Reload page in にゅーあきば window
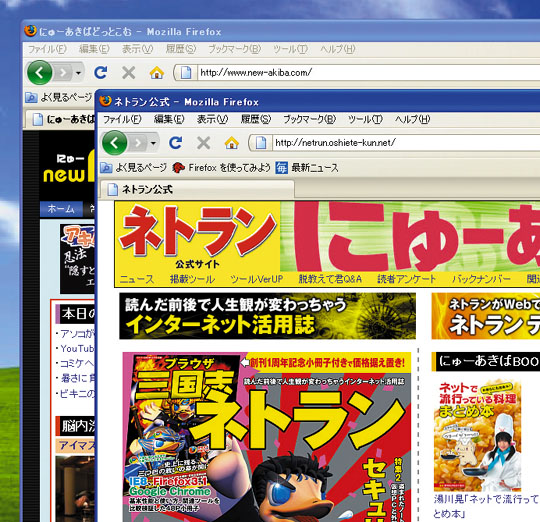 101,72
